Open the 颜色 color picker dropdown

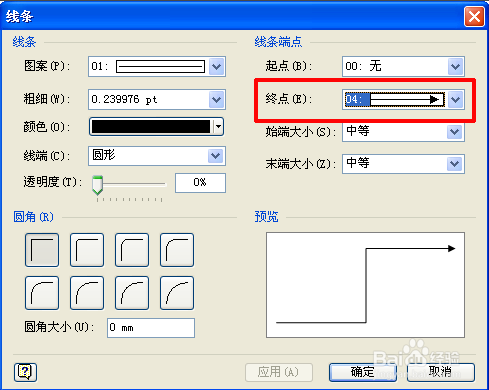(x=218, y=127)
